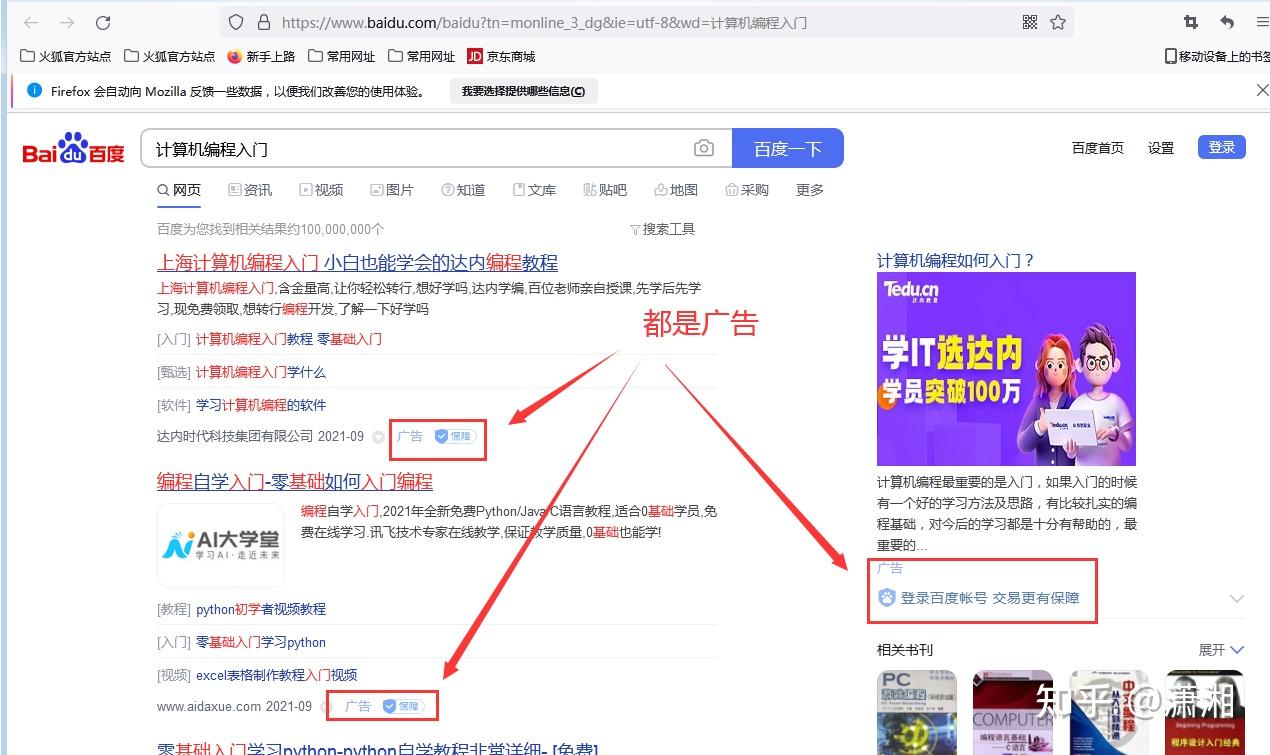Screen dimensions: 1270x755
Task: Click the padlock site security icon
Action: click(264, 22)
